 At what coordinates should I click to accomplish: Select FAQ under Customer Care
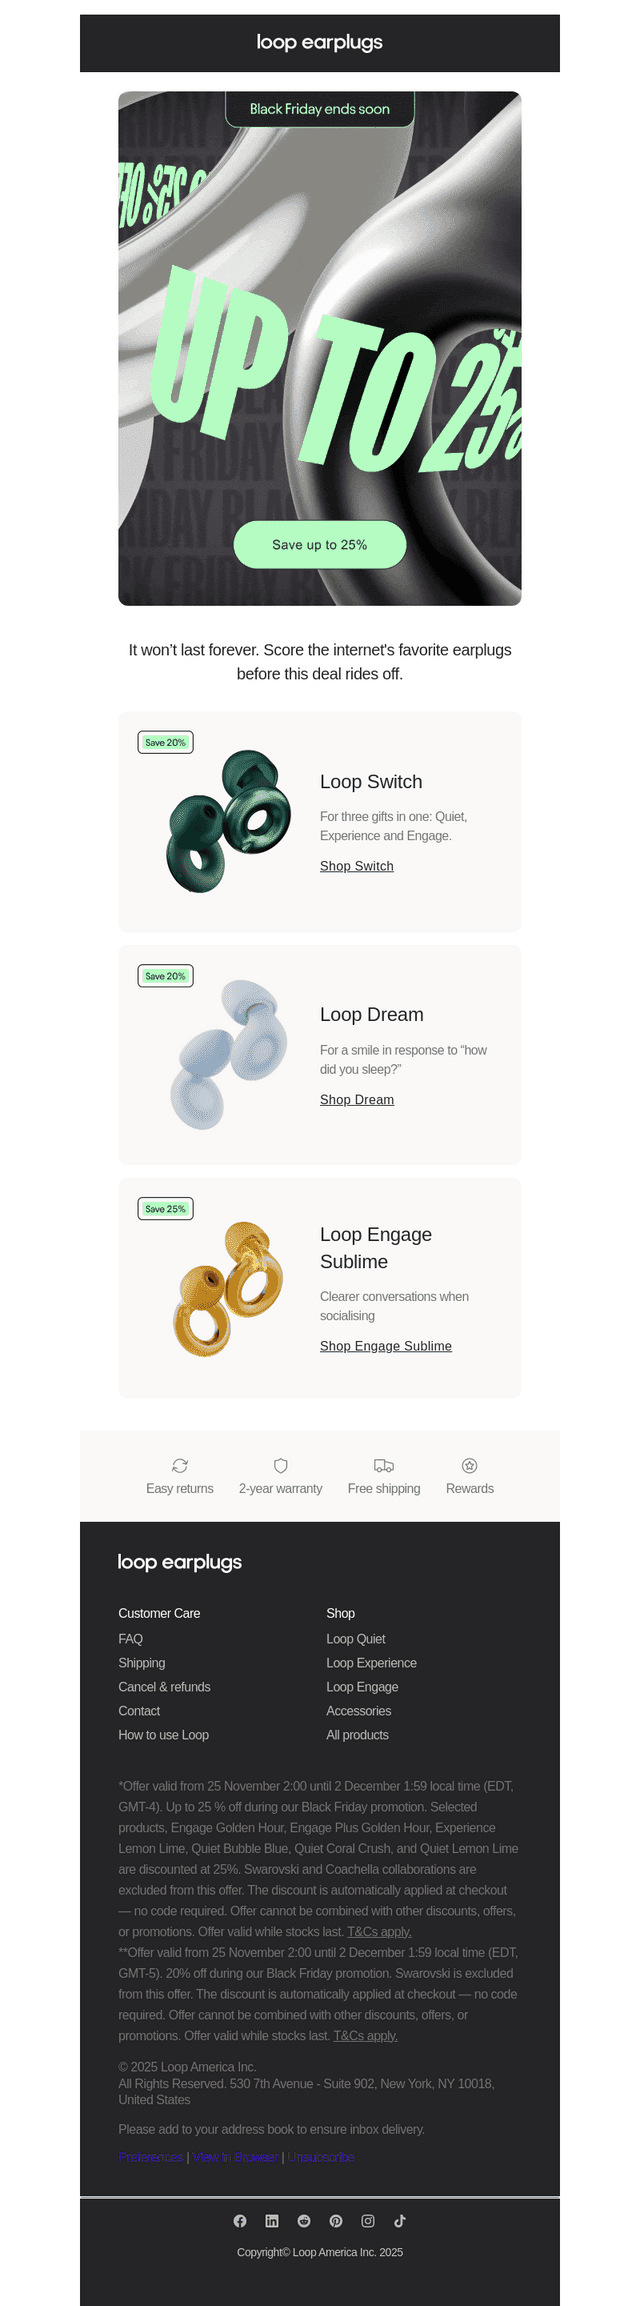coord(131,1639)
